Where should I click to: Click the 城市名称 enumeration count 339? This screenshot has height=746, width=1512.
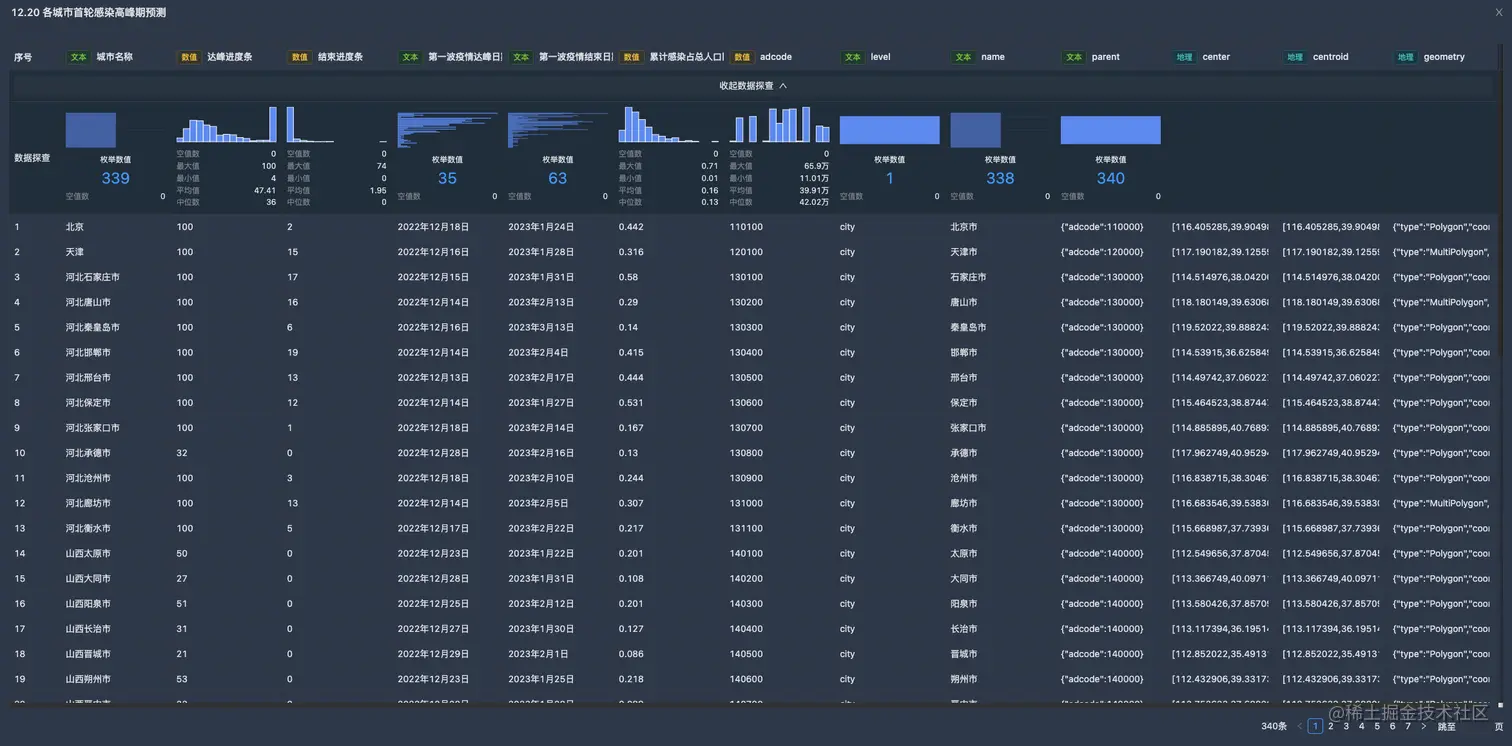coord(116,178)
